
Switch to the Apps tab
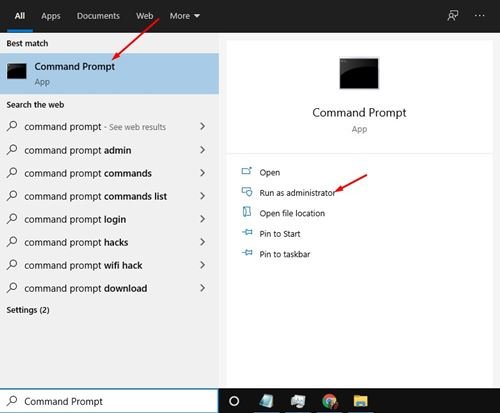pyautogui.click(x=51, y=16)
